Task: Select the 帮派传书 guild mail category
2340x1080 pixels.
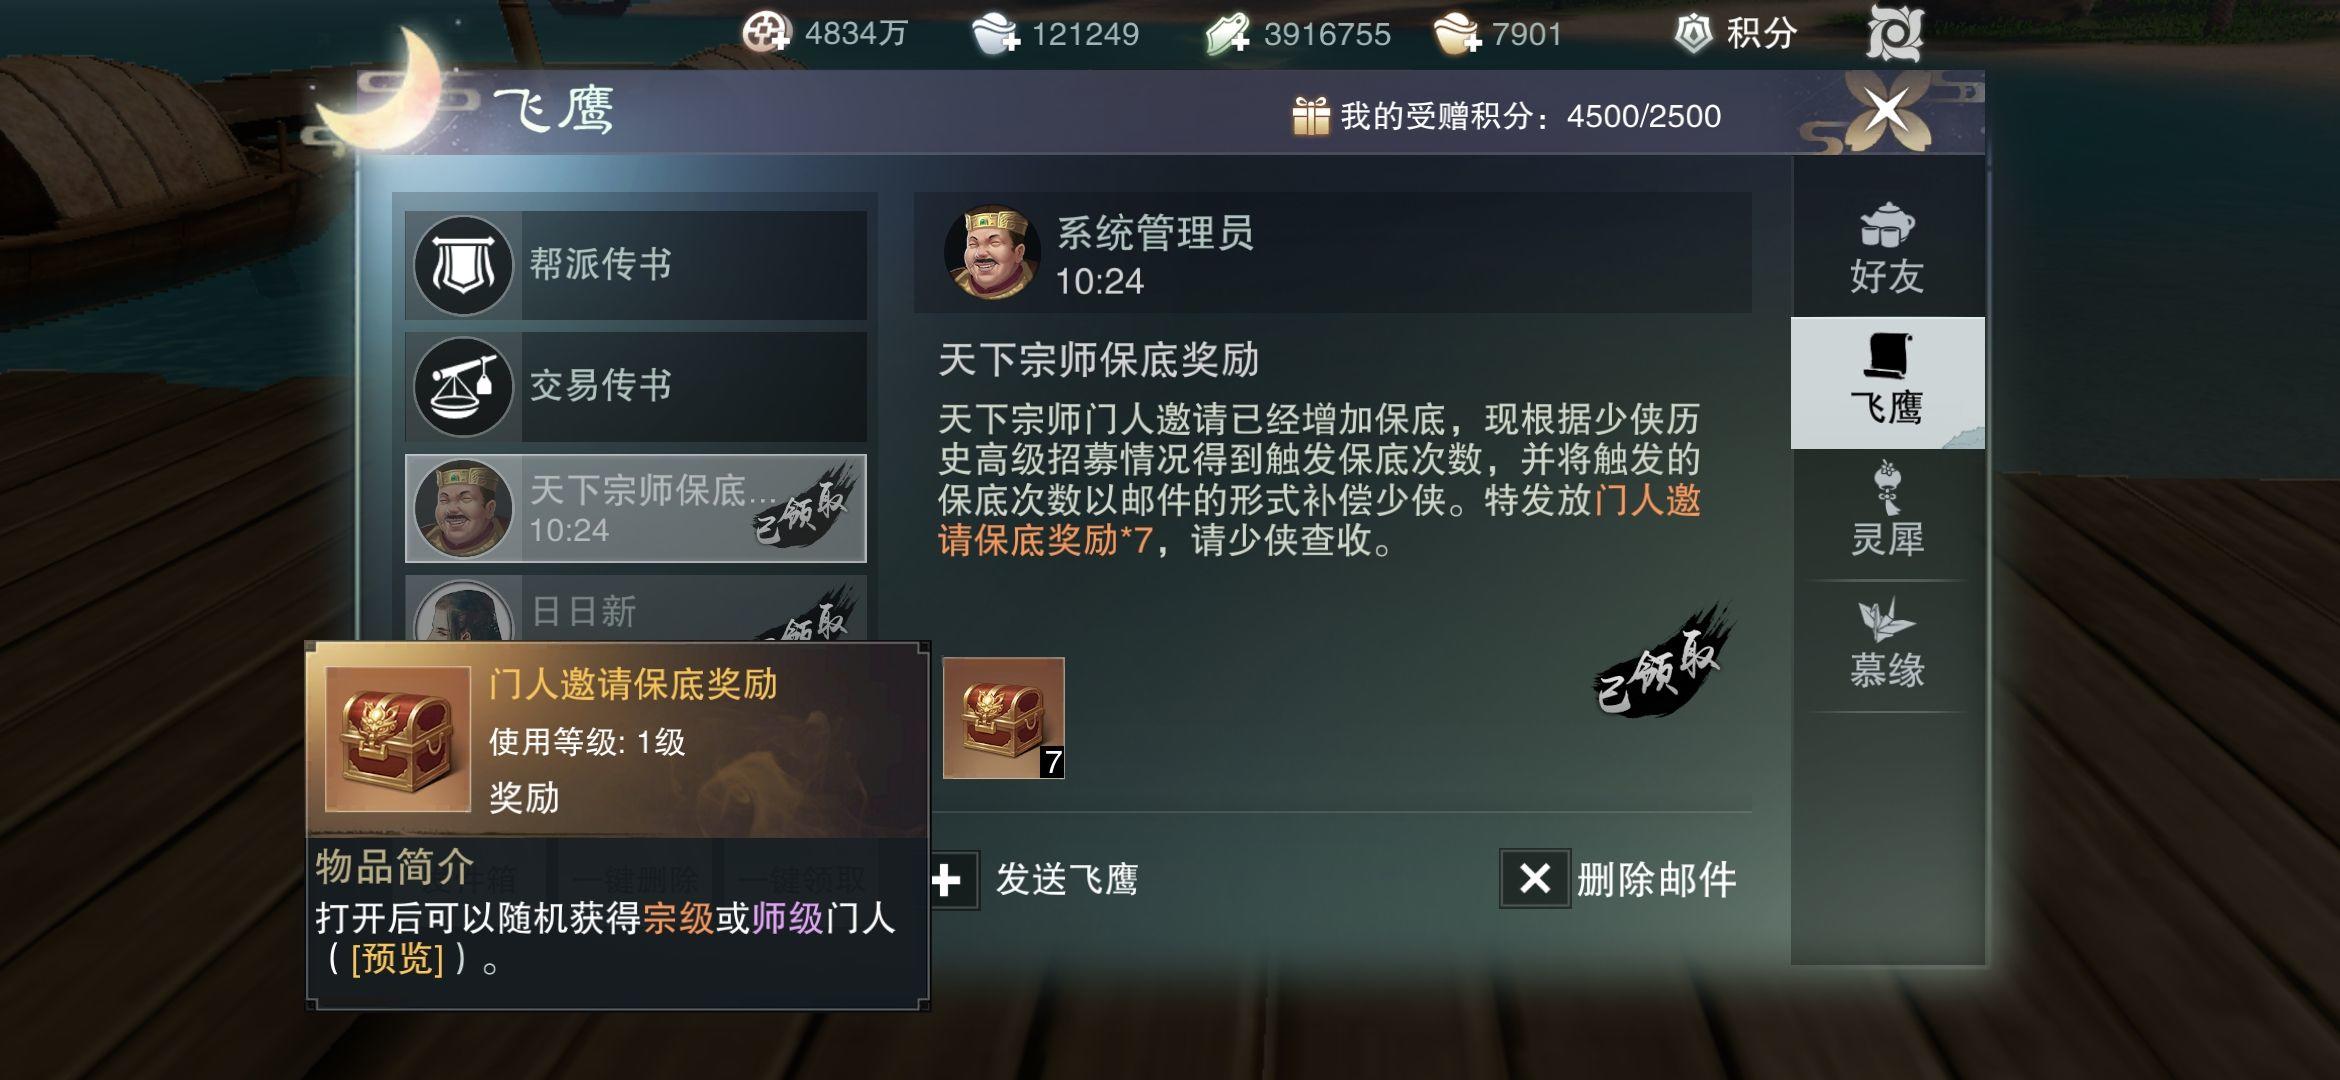Action: [x=636, y=265]
